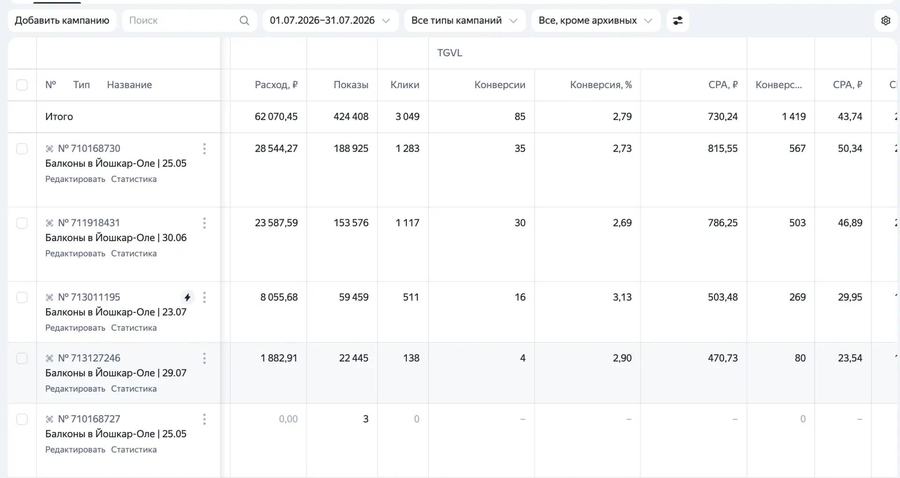900x478 pixels.
Task: Click campaign type icon beside № 710168727
Action: click(x=49, y=419)
